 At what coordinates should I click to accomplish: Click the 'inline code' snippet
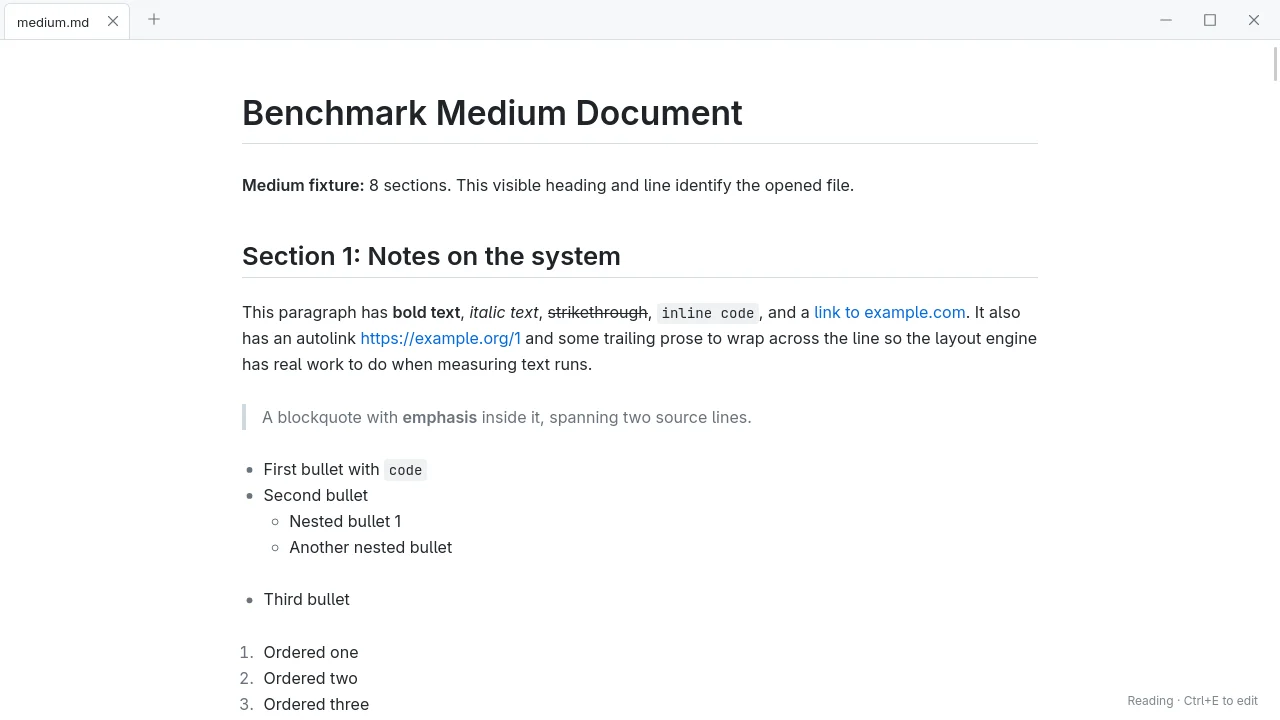click(x=708, y=313)
